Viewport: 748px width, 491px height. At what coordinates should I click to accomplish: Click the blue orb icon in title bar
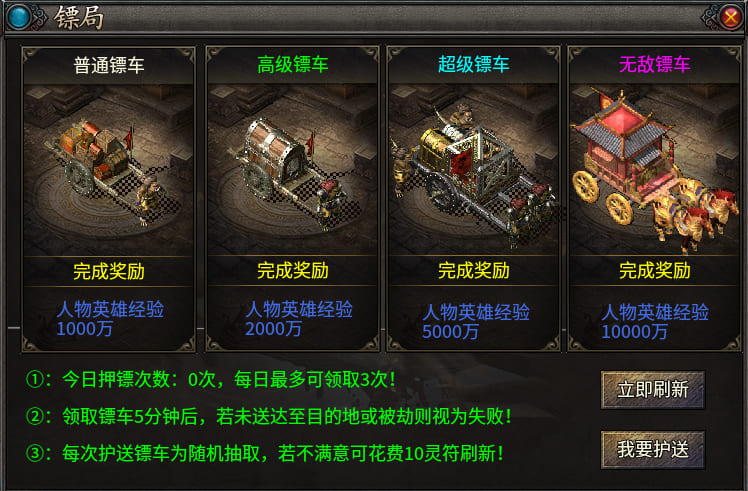(19, 17)
